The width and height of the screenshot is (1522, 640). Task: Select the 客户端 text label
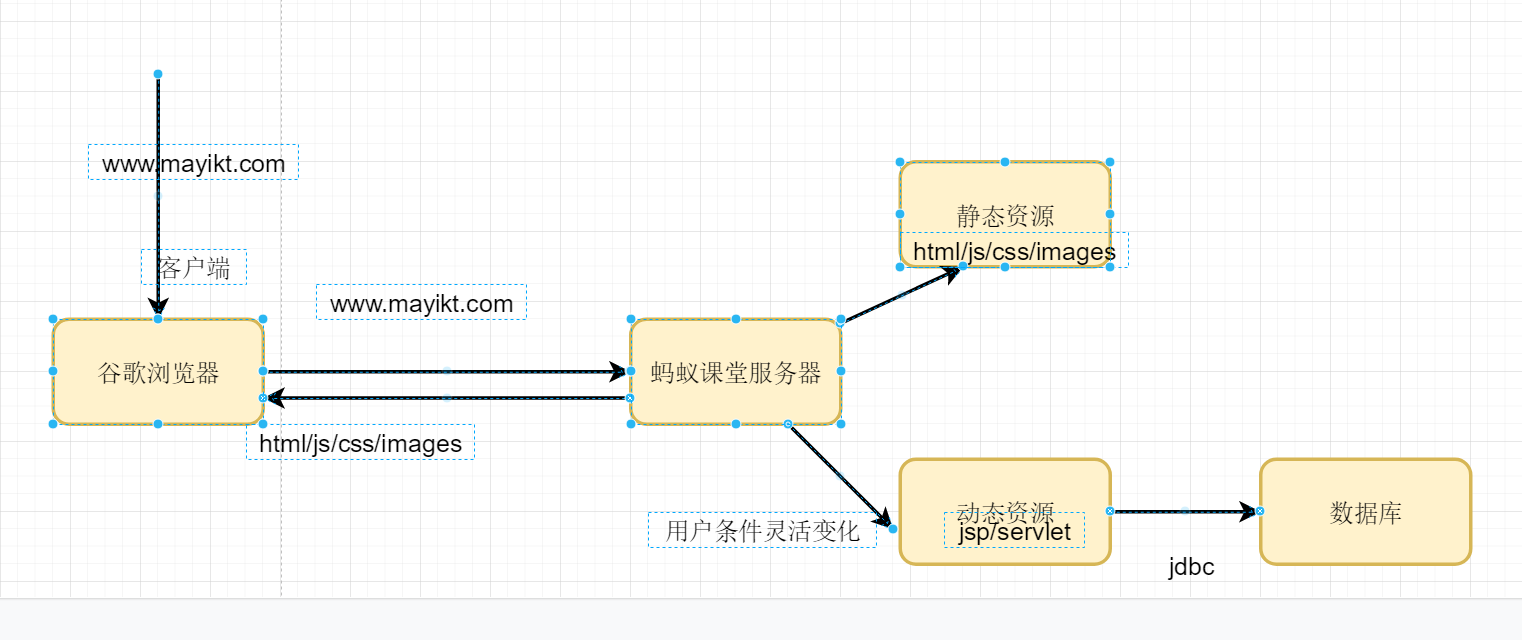[x=193, y=267]
